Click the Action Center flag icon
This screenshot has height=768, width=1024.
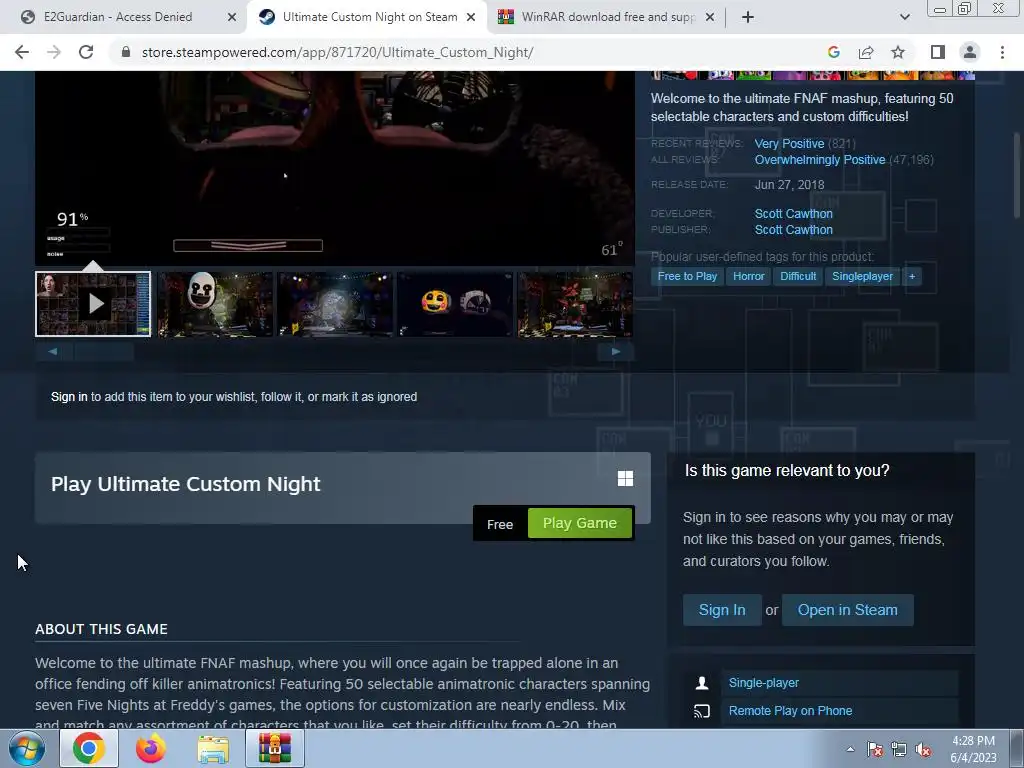[875, 750]
